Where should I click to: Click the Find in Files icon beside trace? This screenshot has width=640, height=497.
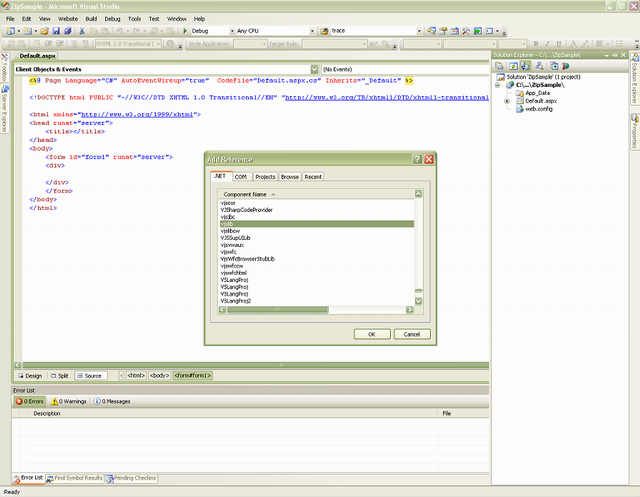coord(324,31)
